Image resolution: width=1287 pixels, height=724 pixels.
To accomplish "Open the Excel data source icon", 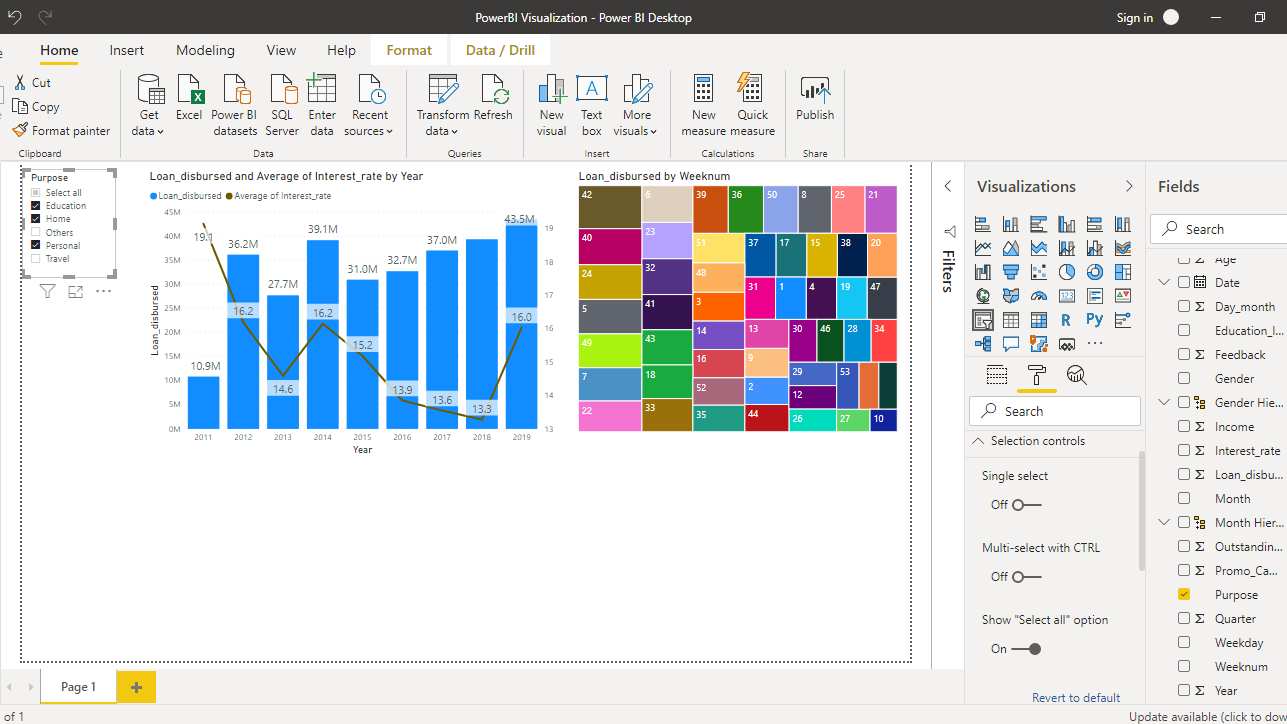I will [x=189, y=90].
